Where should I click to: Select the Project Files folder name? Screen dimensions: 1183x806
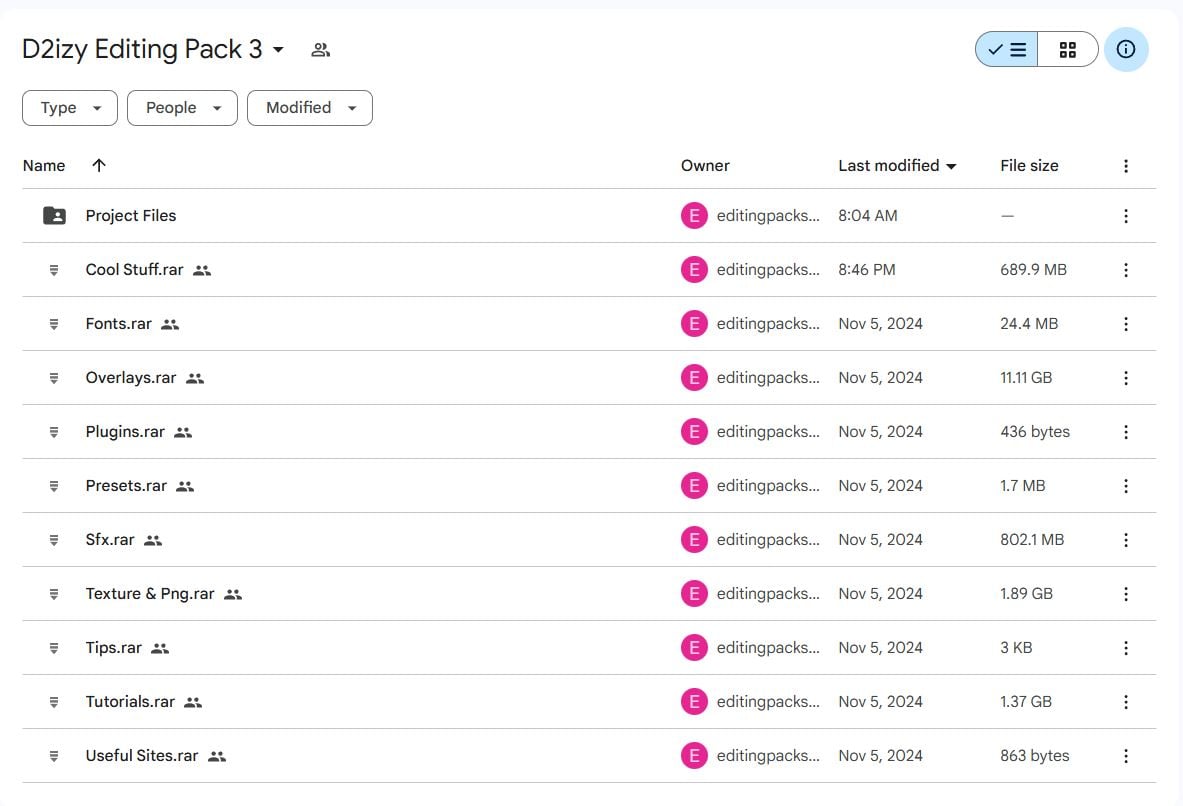click(131, 216)
